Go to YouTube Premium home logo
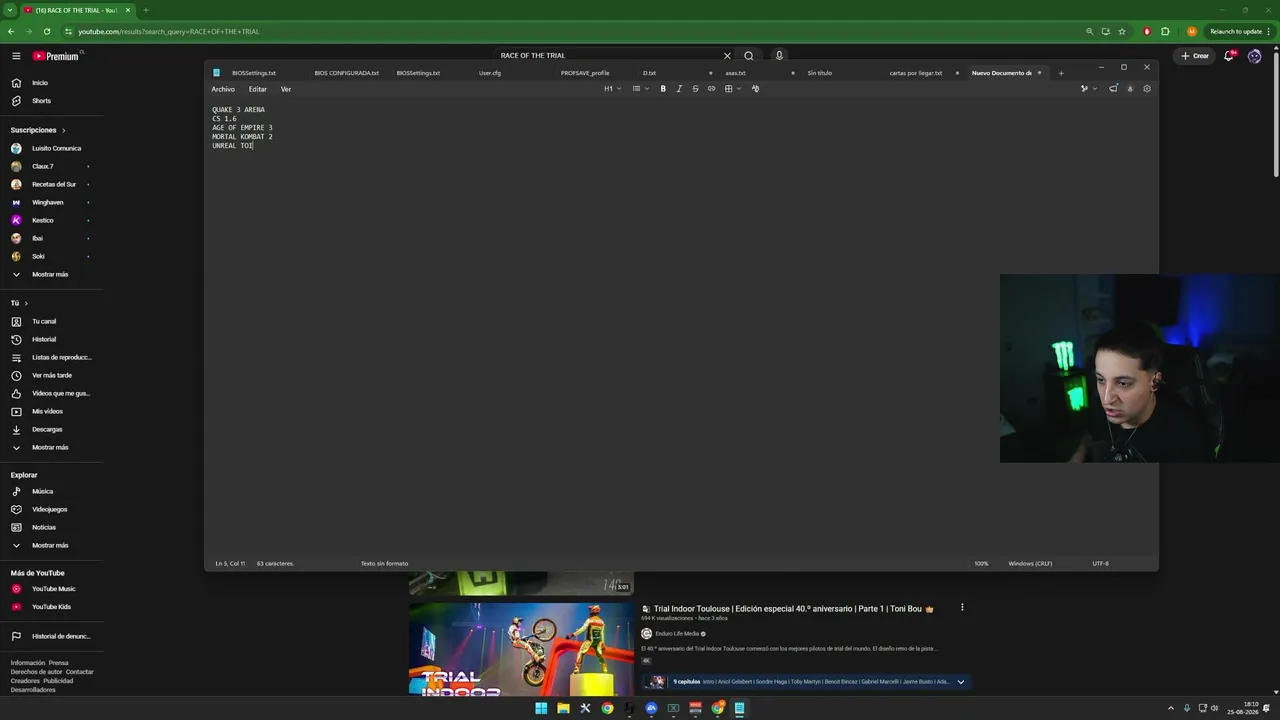1280x720 pixels. pos(56,56)
